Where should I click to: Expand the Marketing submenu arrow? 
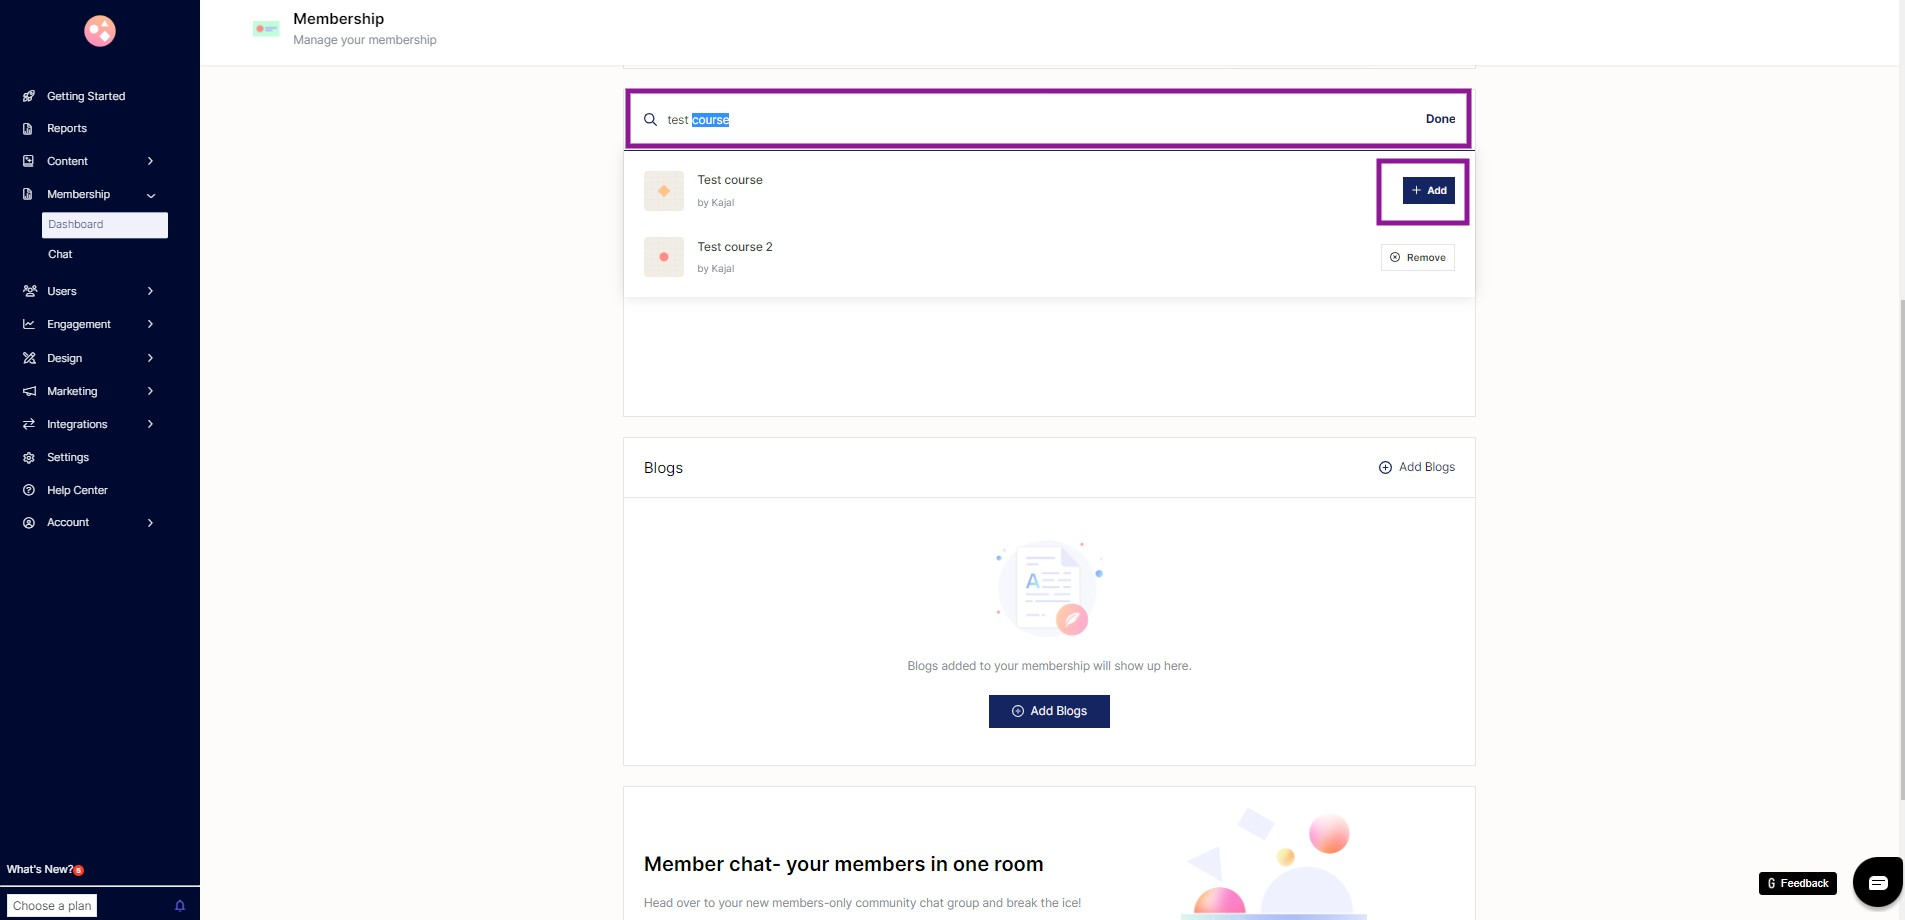point(150,391)
